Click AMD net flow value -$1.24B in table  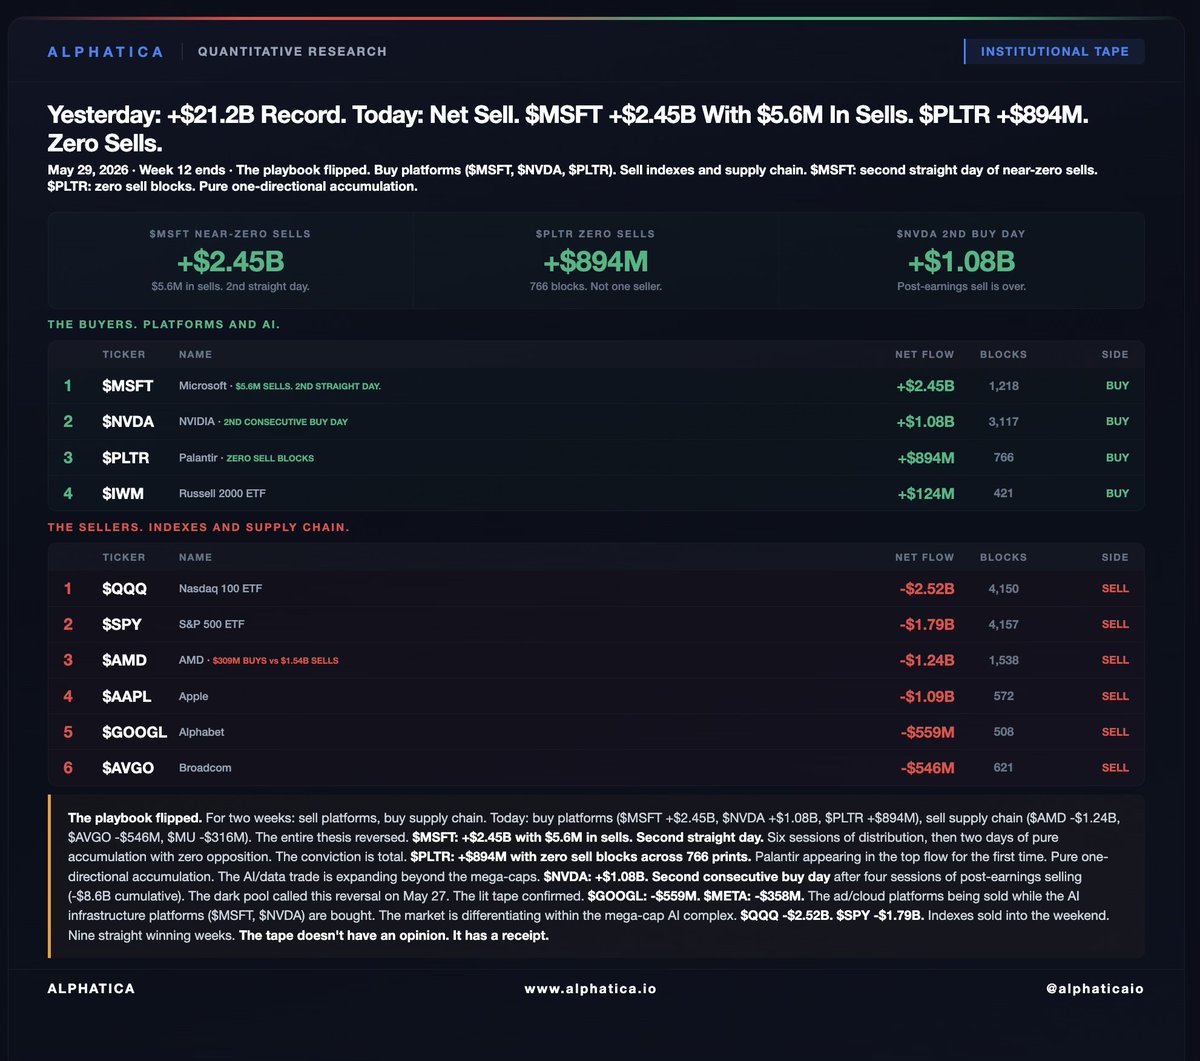click(927, 661)
